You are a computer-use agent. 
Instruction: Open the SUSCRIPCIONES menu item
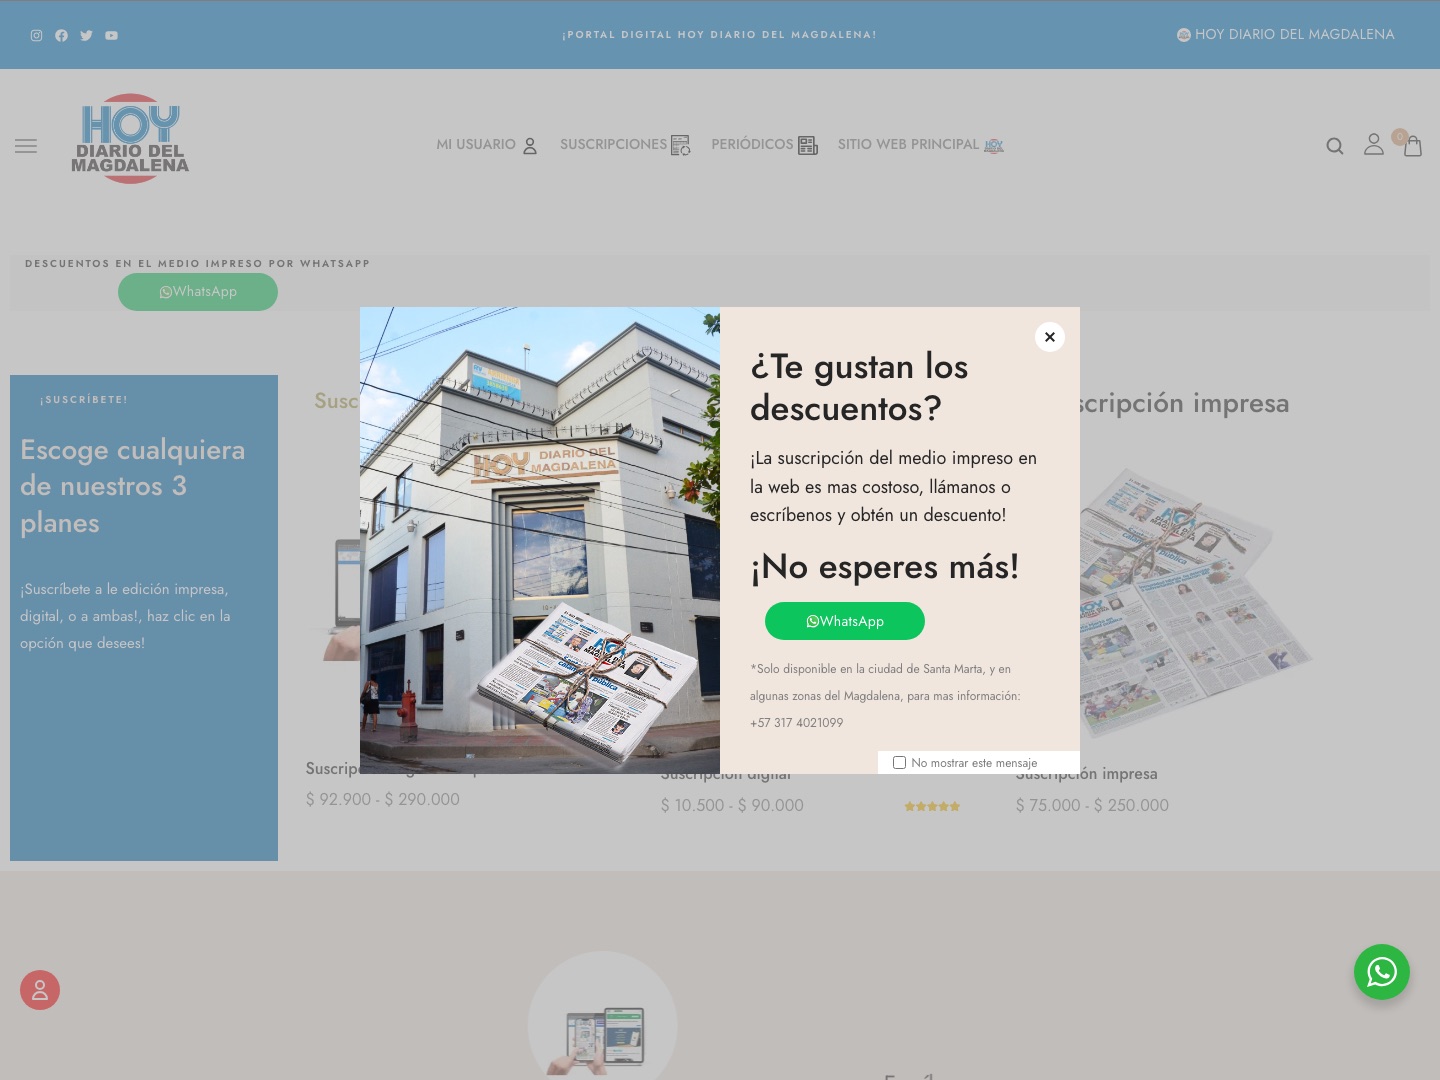tap(625, 145)
